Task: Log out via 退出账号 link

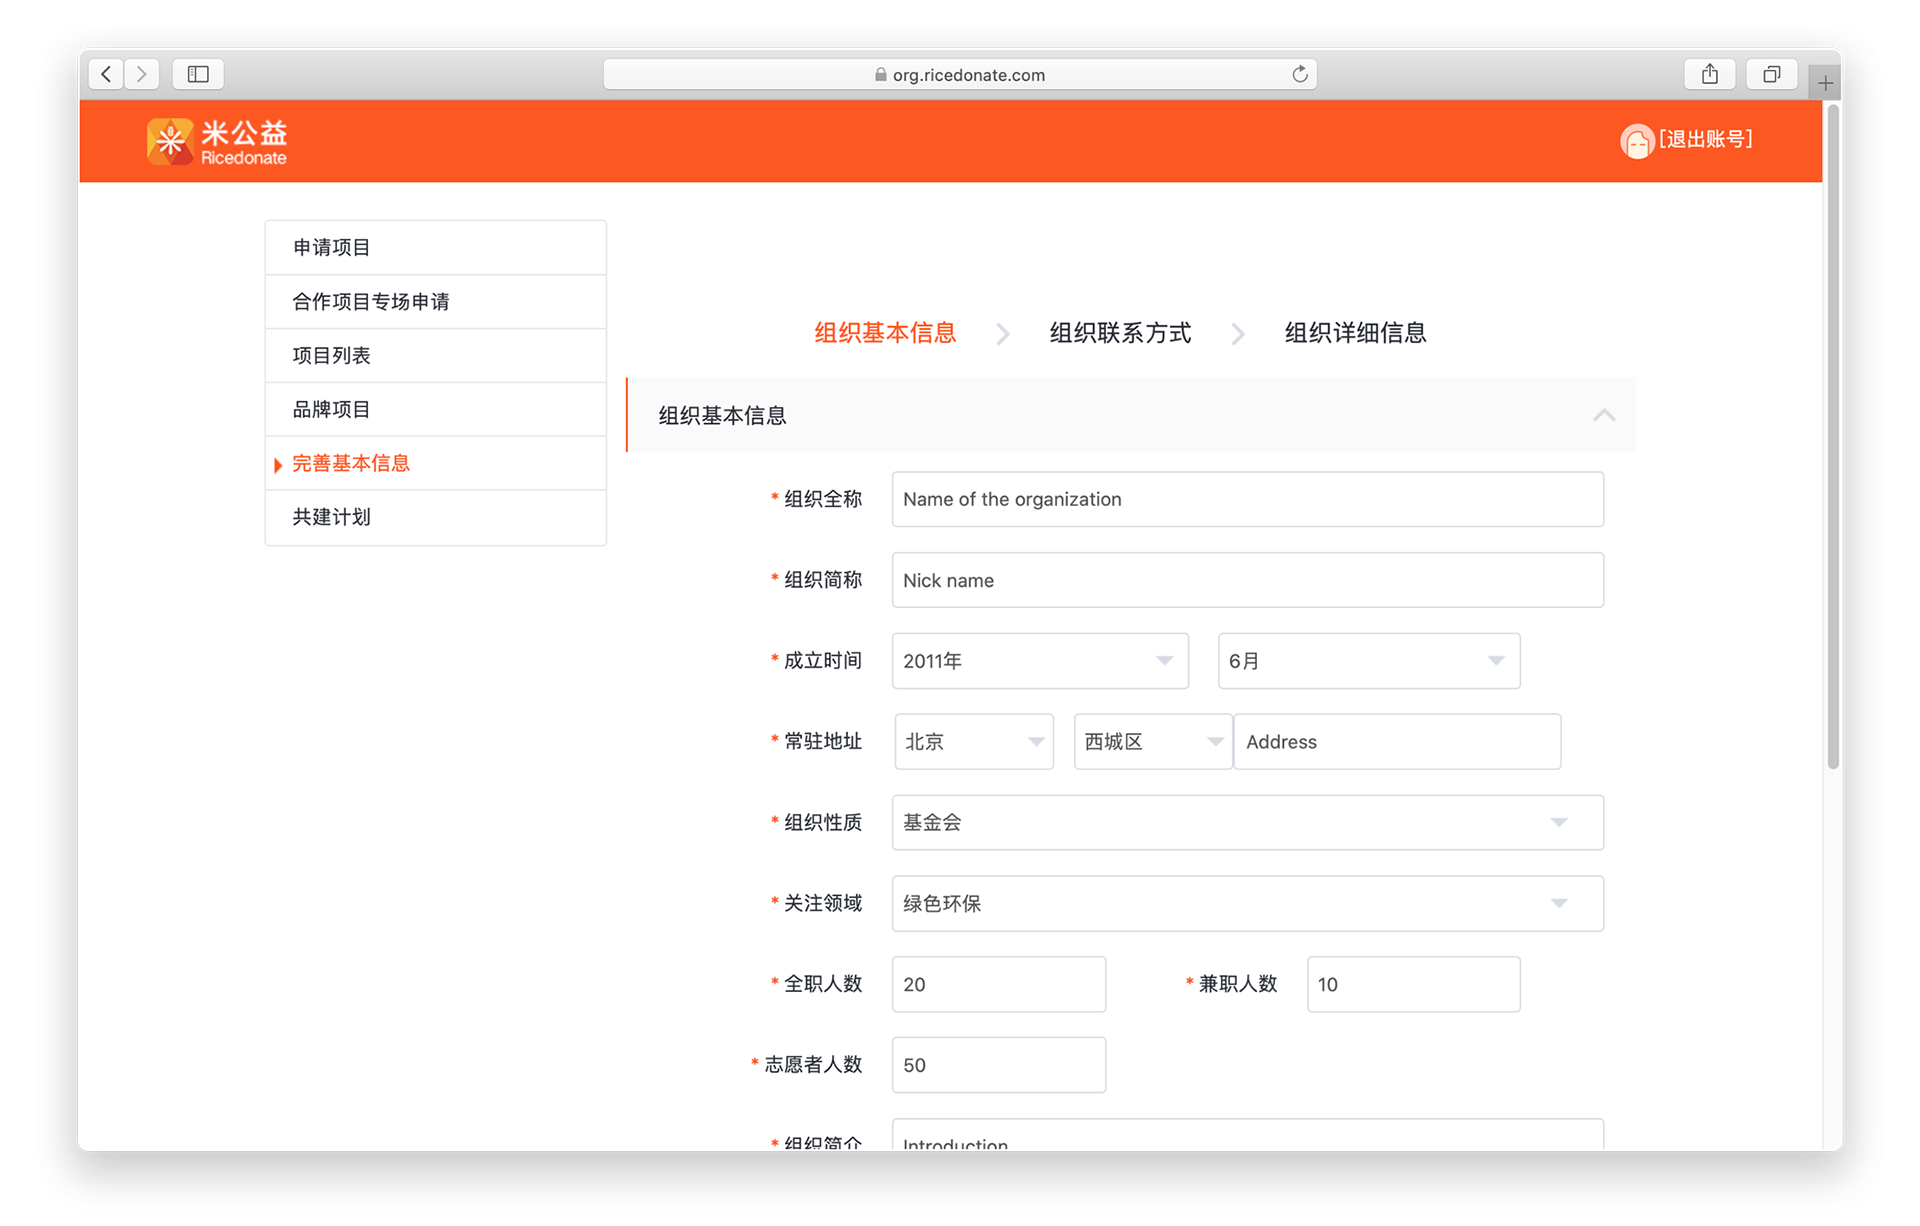Action: 1706,139
